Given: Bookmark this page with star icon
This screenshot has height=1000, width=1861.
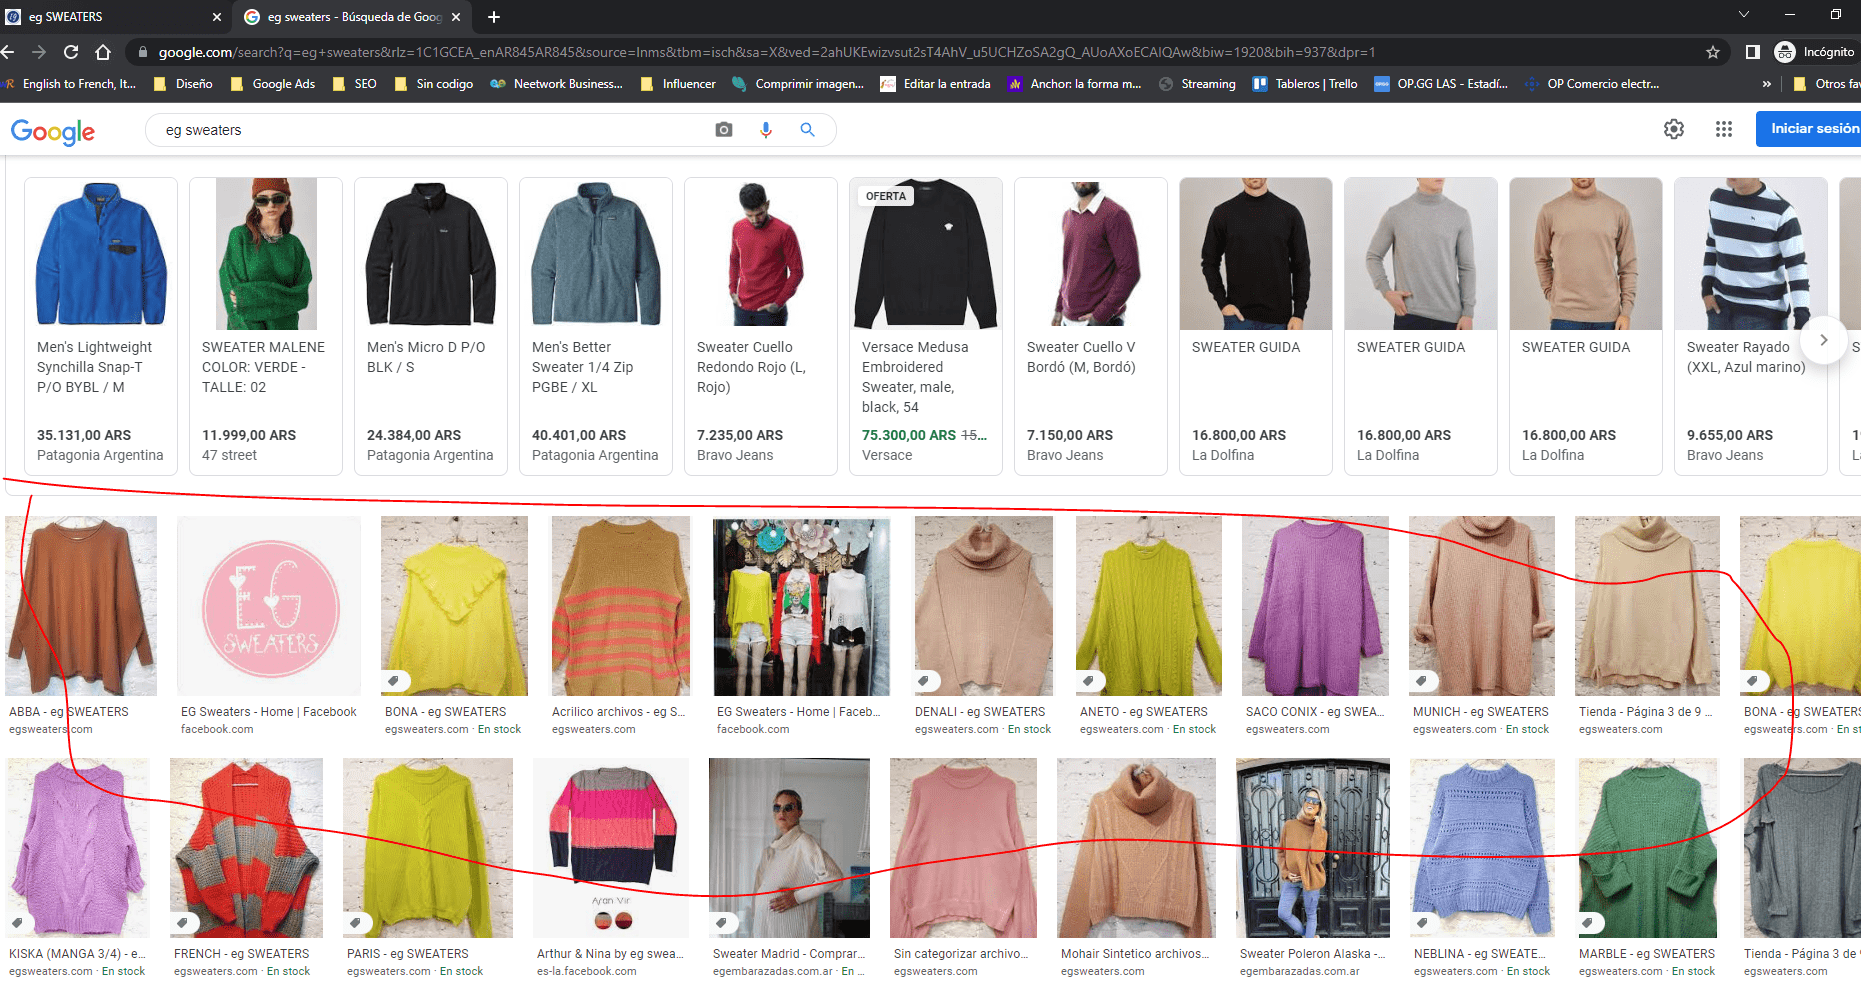Looking at the screenshot, I should pyautogui.click(x=1713, y=52).
